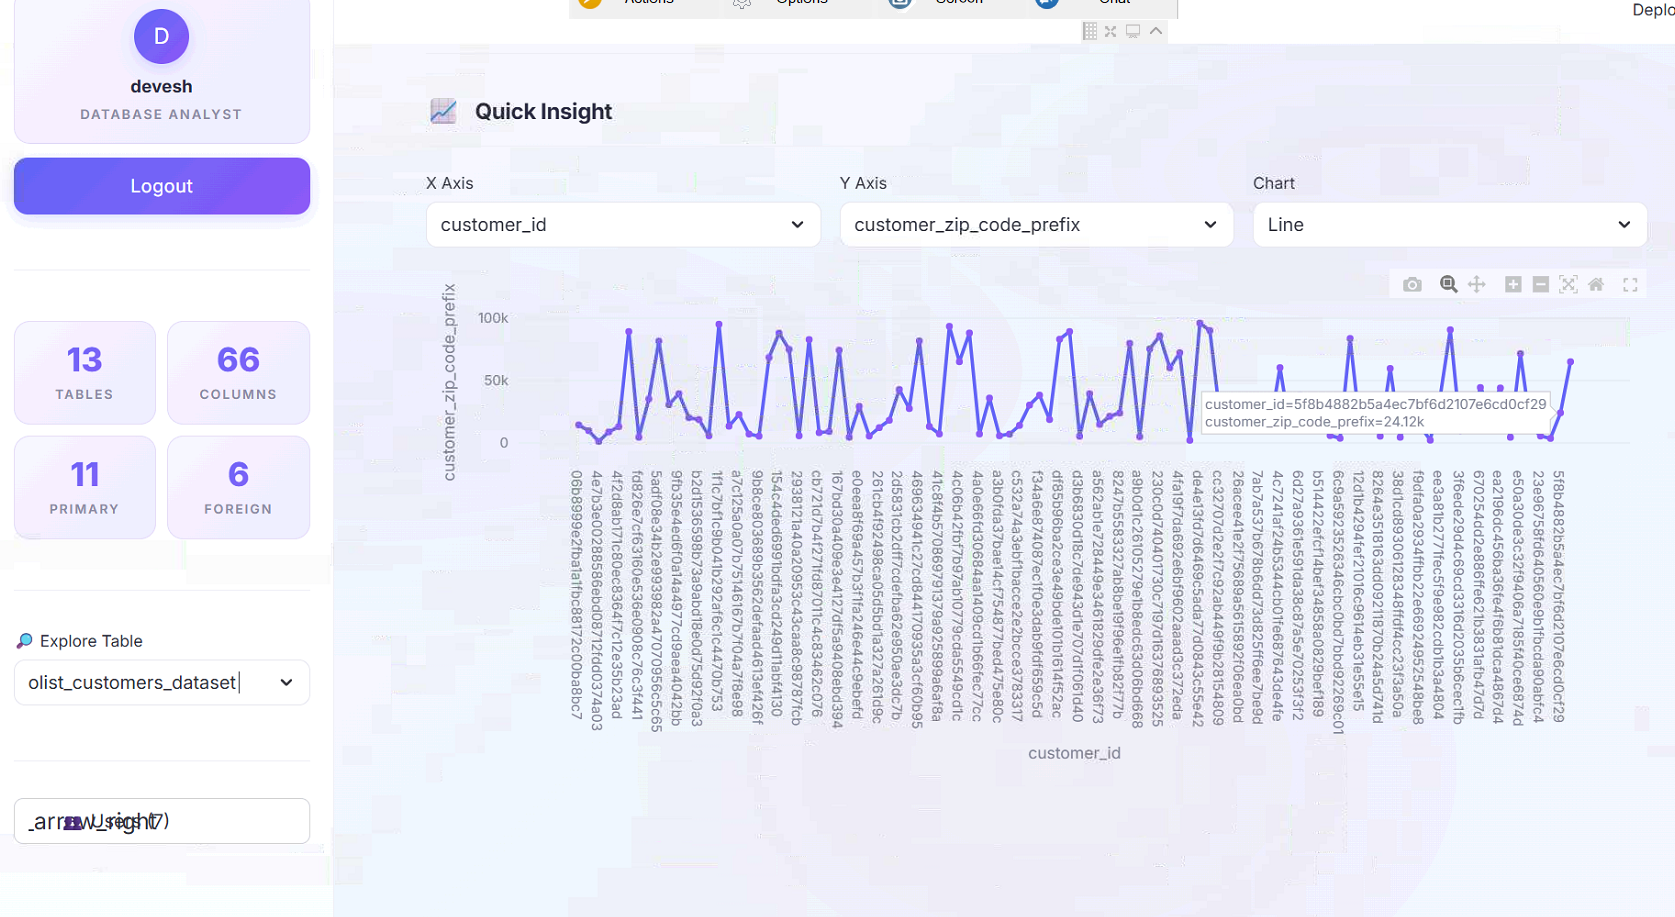Open the Chart type Line dropdown
Screen dimensions: 1675x917
click(x=1449, y=225)
